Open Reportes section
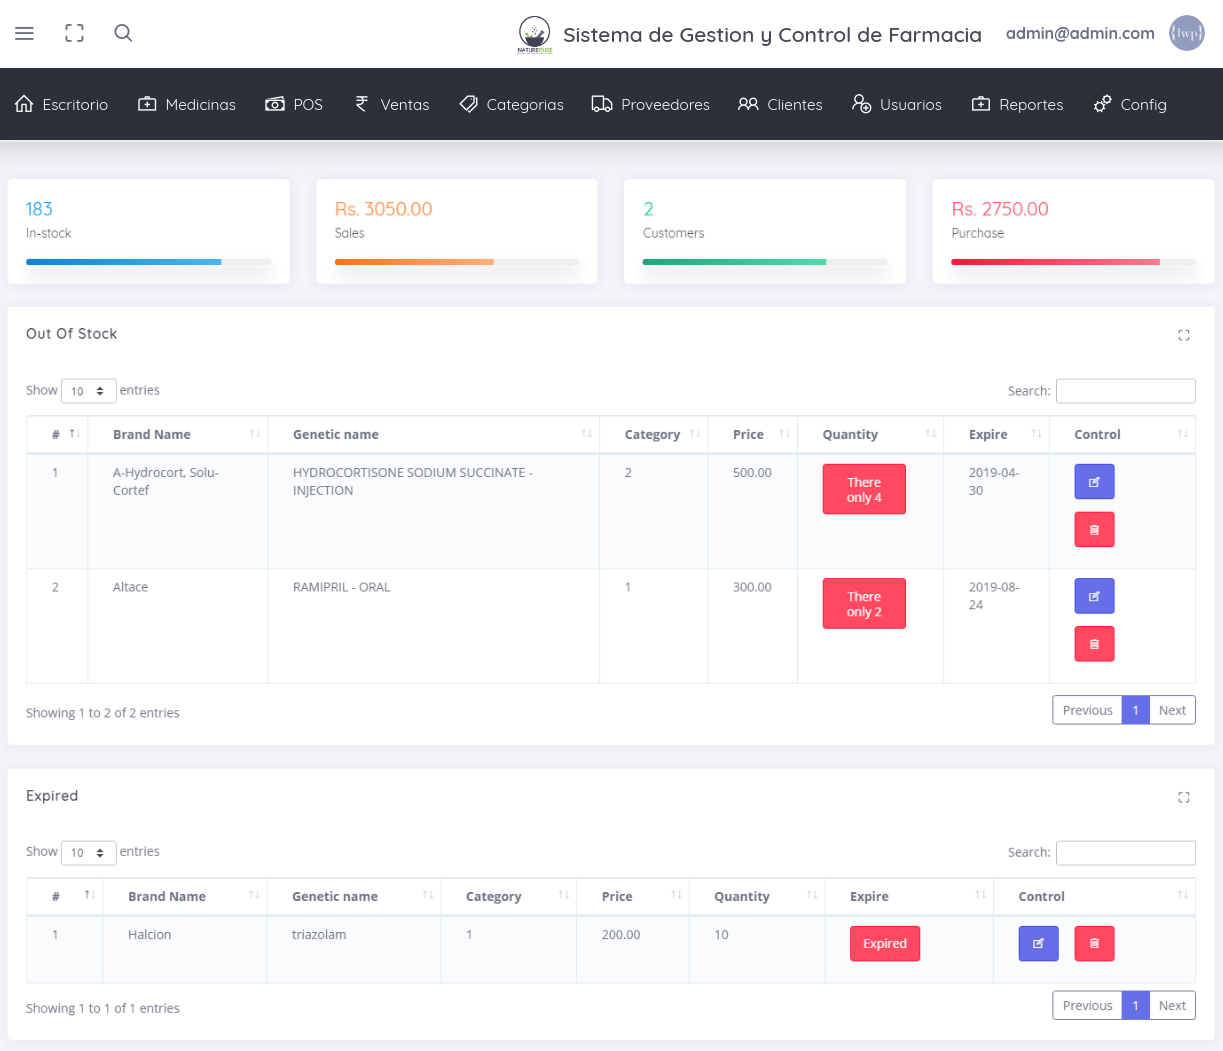Viewport: 1223px width, 1051px height. 1018,104
